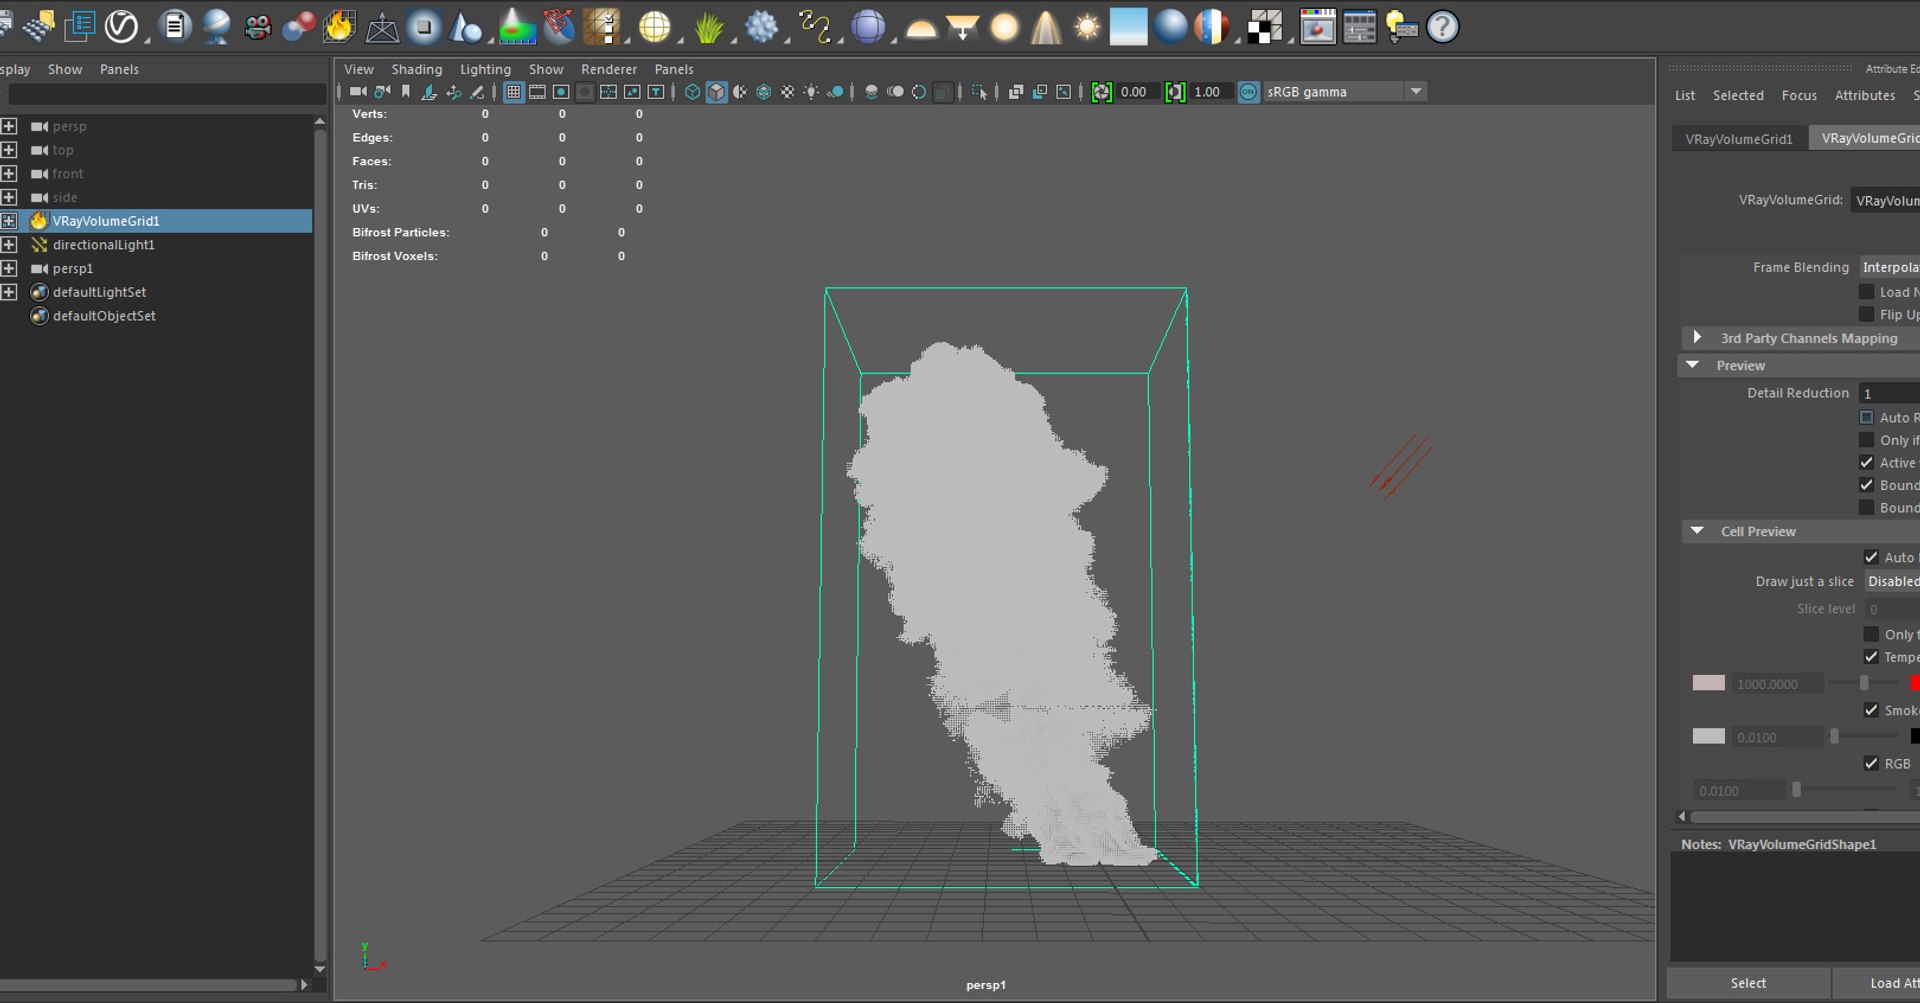Image resolution: width=1920 pixels, height=1003 pixels.
Task: Click the V-Ray fire volume grid icon
Action: tap(339, 27)
